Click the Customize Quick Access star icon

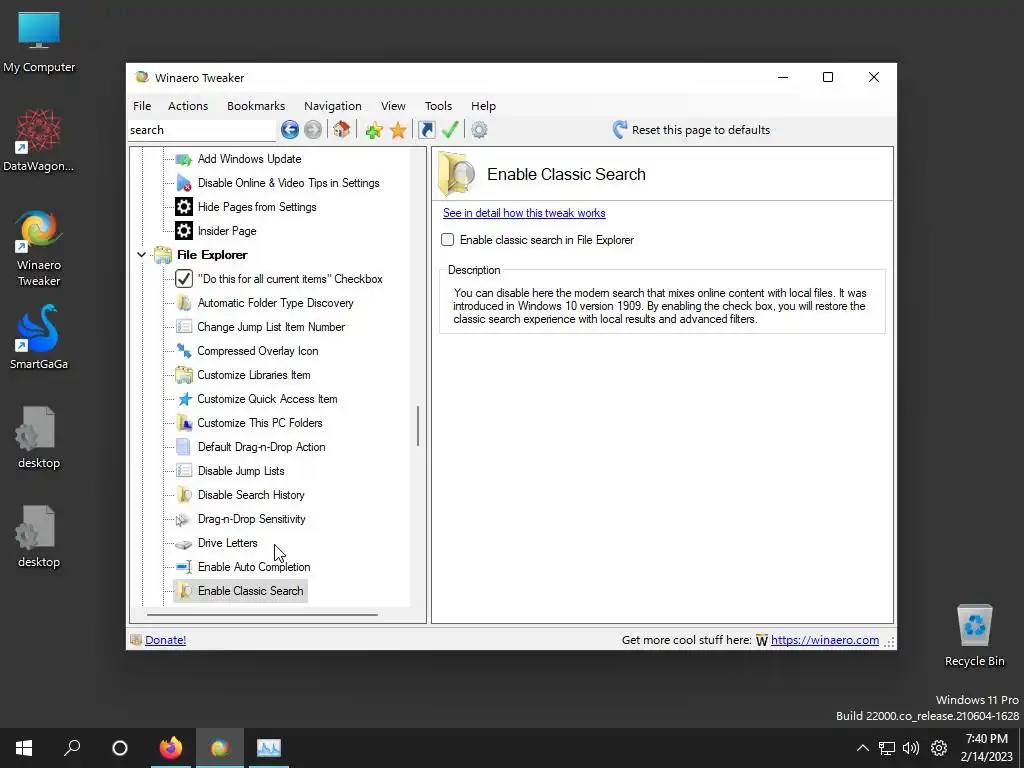click(184, 399)
